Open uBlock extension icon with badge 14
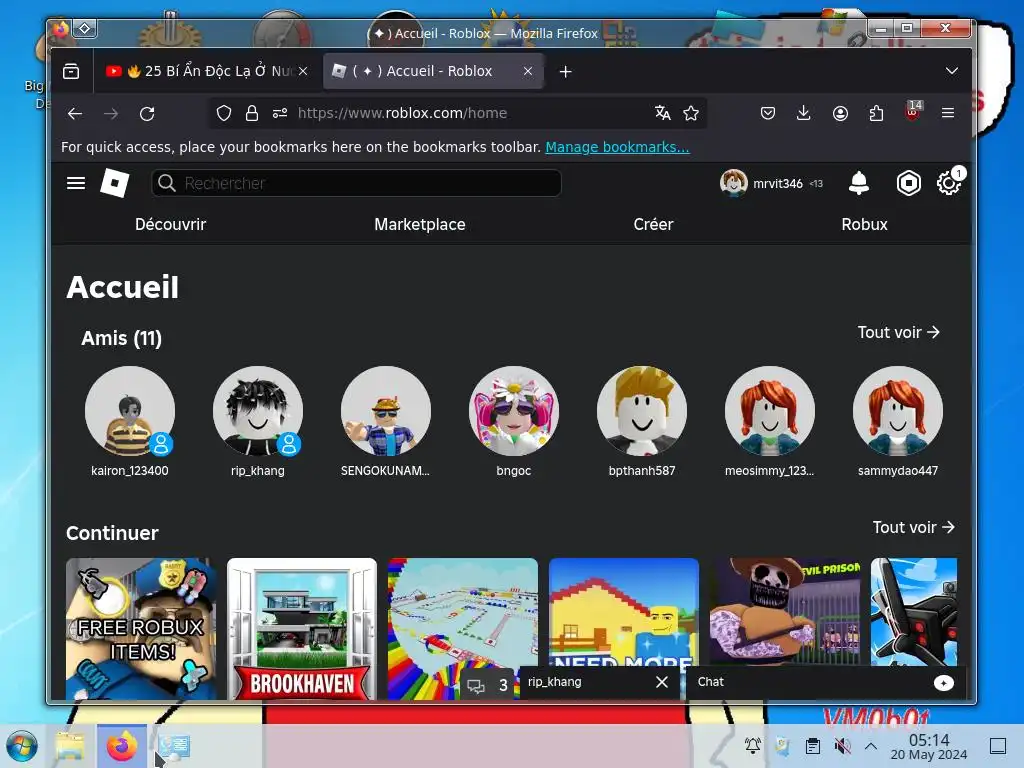Viewport: 1024px width, 768px height. click(x=913, y=111)
